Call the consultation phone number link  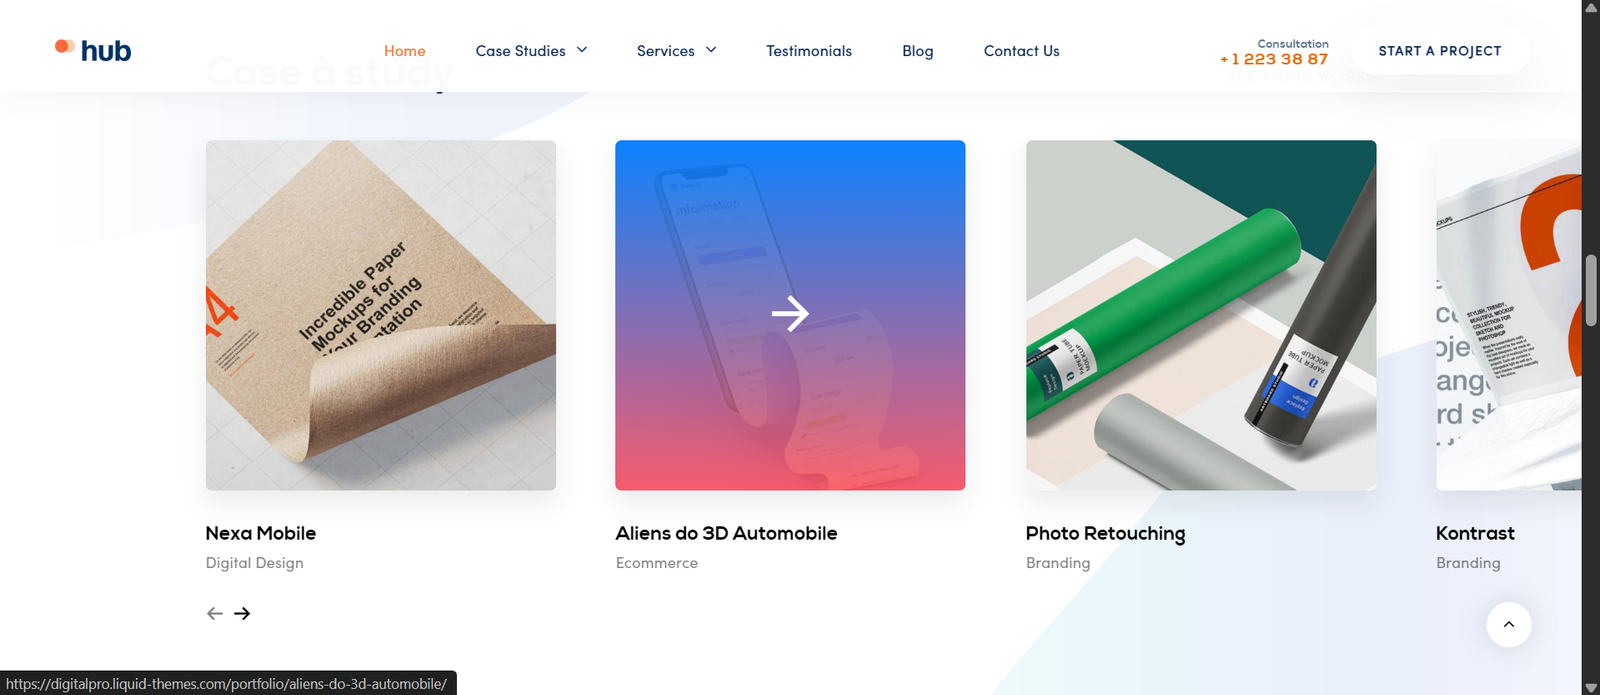pyautogui.click(x=1274, y=59)
